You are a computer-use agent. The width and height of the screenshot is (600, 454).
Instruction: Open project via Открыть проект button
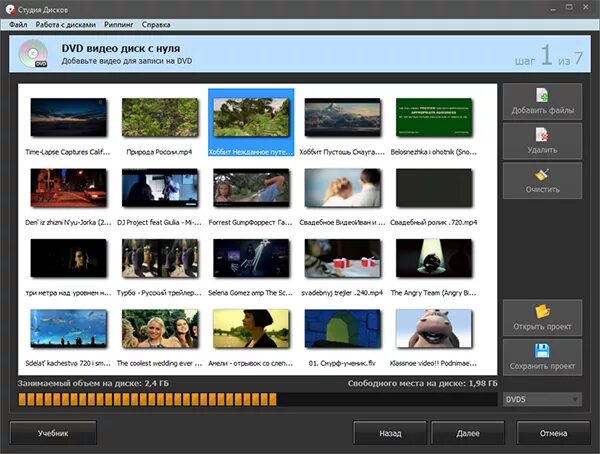tap(542, 318)
